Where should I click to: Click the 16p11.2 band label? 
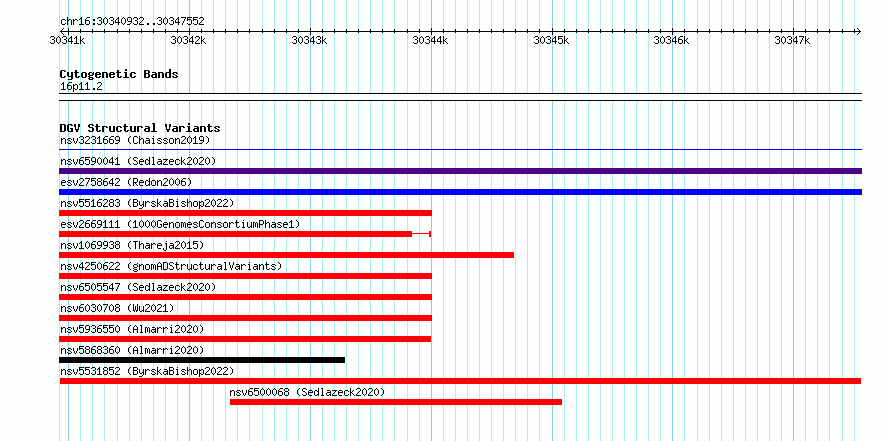pos(81,87)
